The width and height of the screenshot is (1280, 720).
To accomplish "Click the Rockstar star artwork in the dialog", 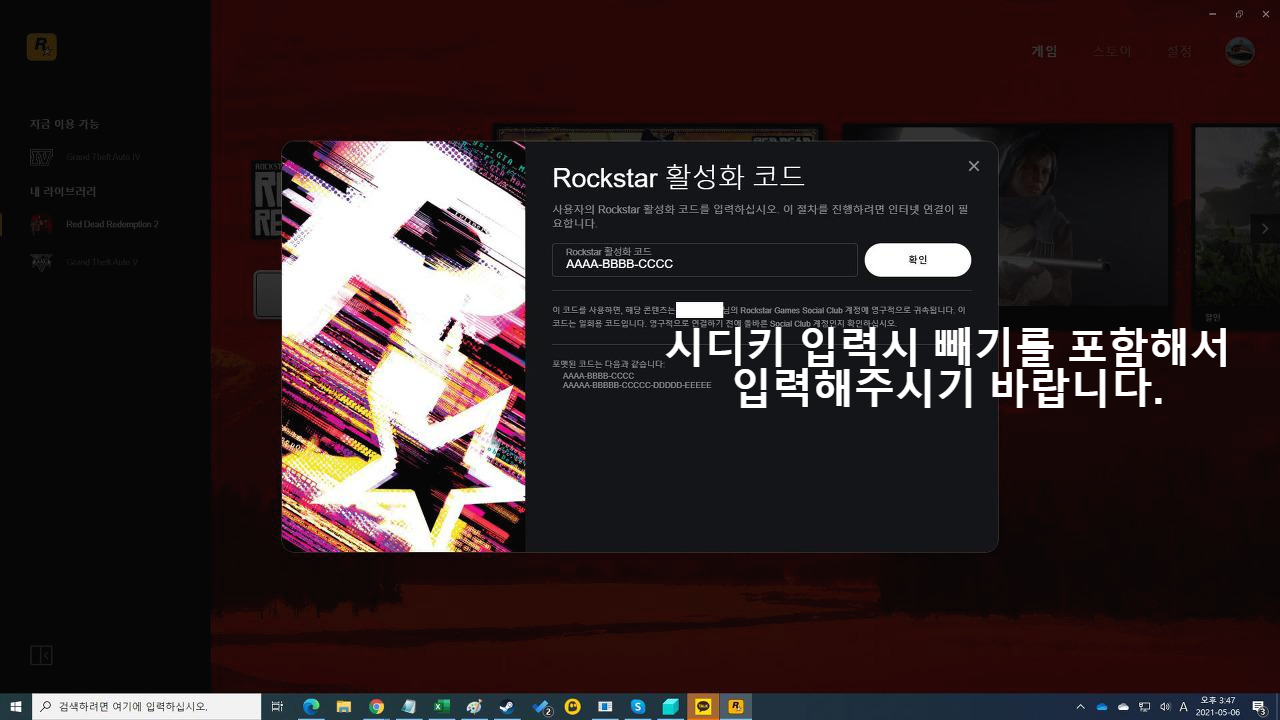I will pos(404,347).
